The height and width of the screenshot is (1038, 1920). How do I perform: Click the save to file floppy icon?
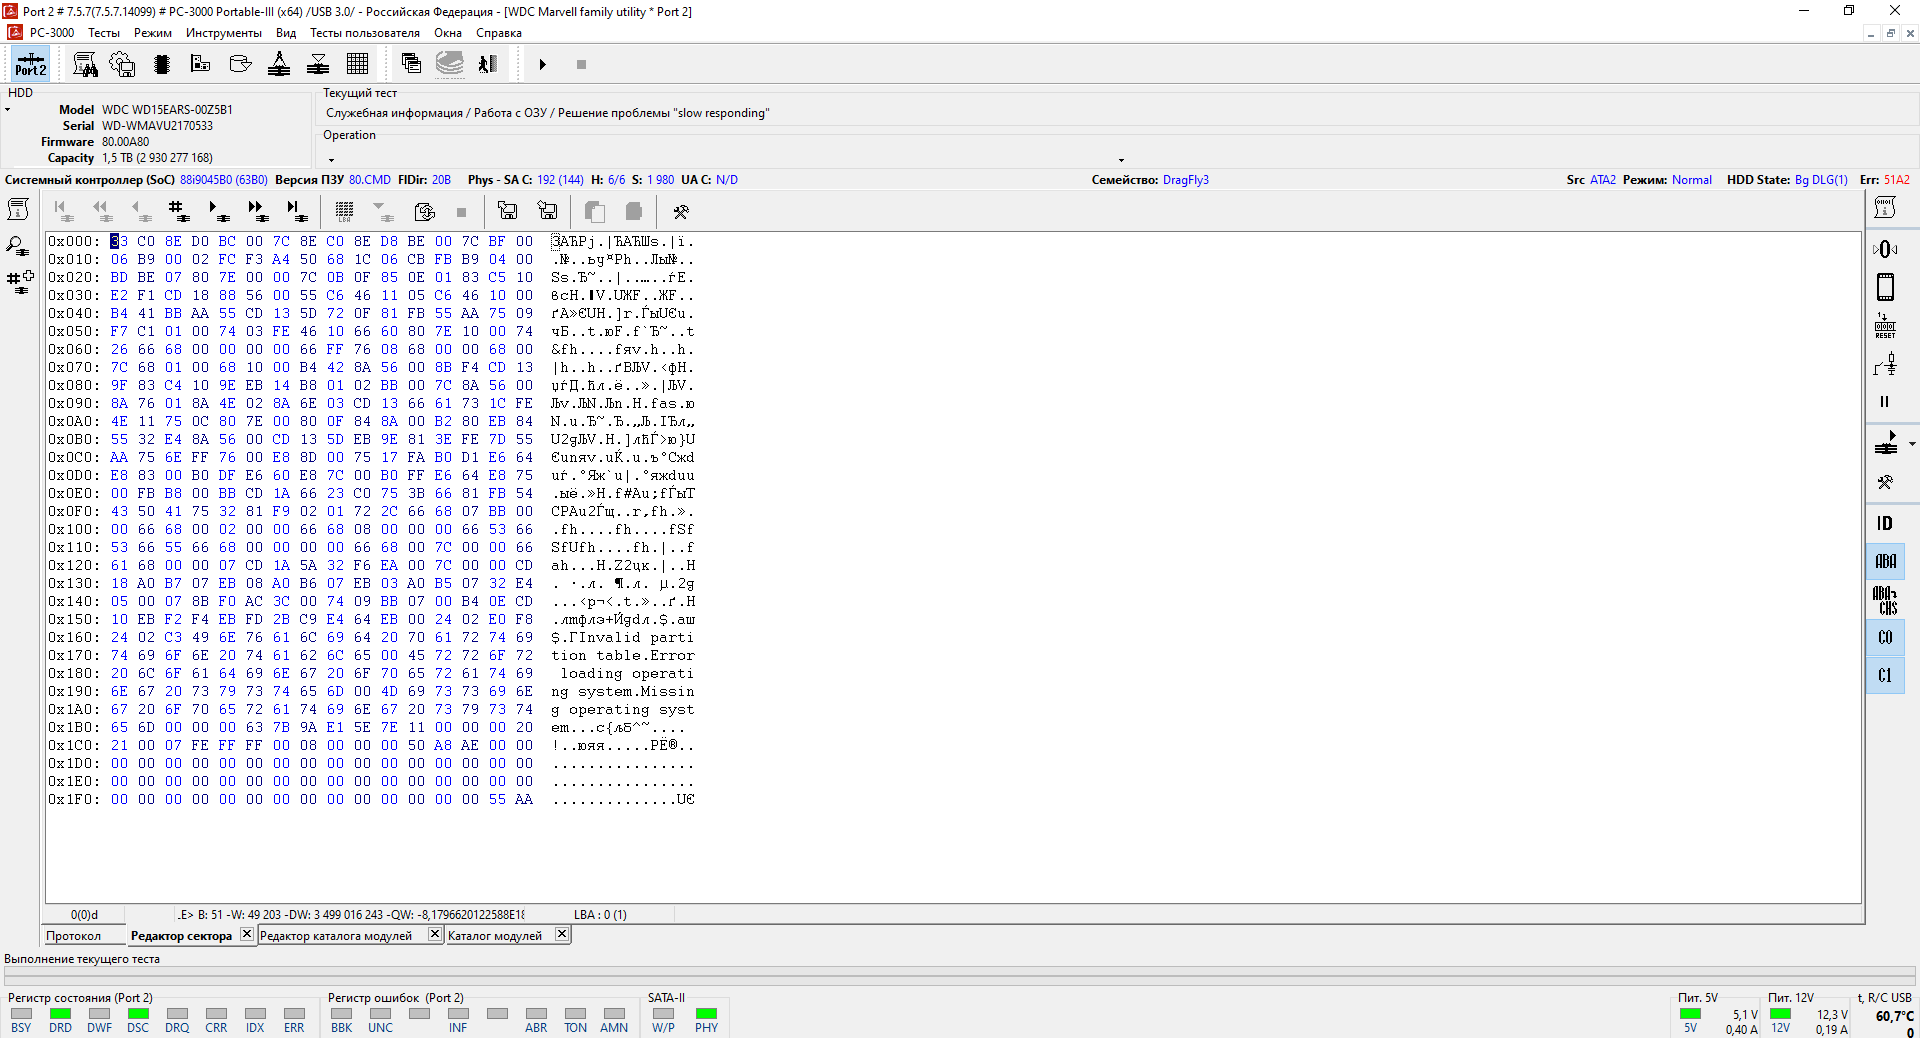pyautogui.click(x=547, y=211)
